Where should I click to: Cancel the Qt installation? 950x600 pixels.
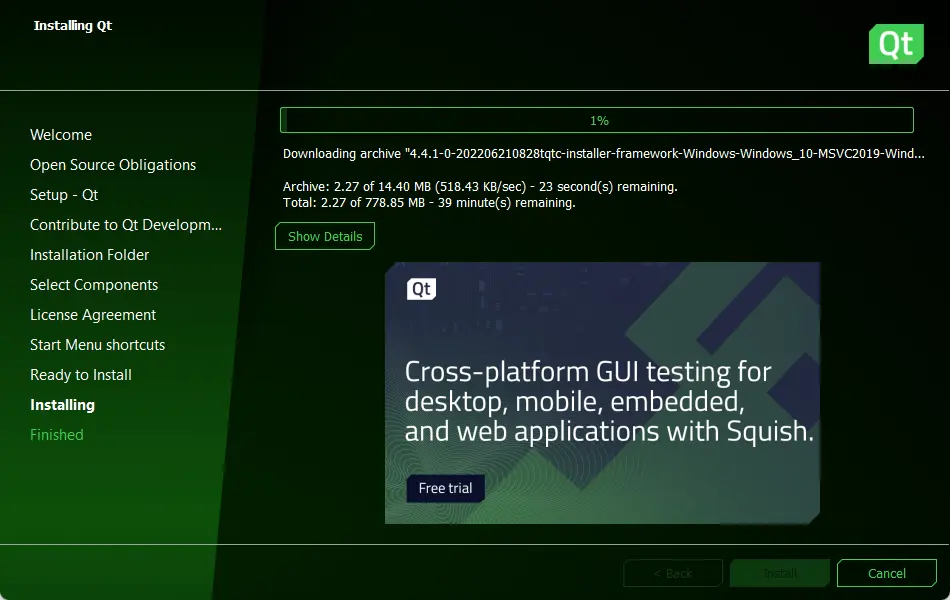point(886,573)
